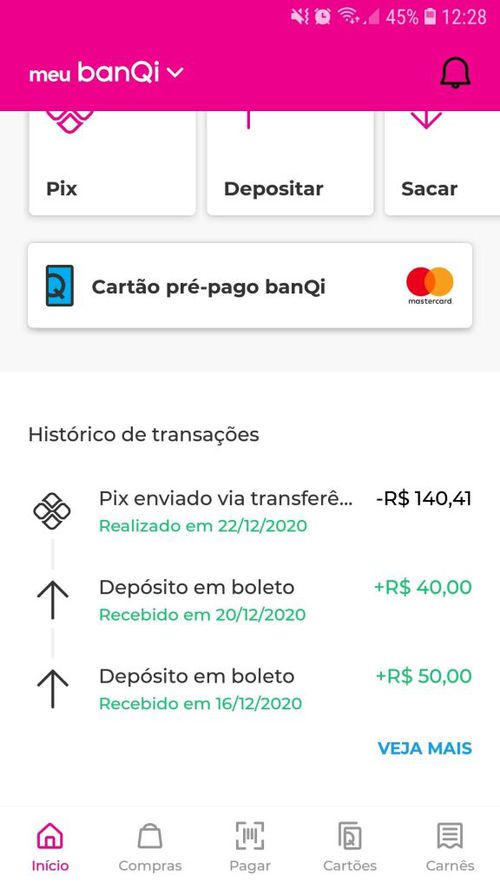Tap the Depositar card
The image size is (500, 889).
pyautogui.click(x=290, y=163)
